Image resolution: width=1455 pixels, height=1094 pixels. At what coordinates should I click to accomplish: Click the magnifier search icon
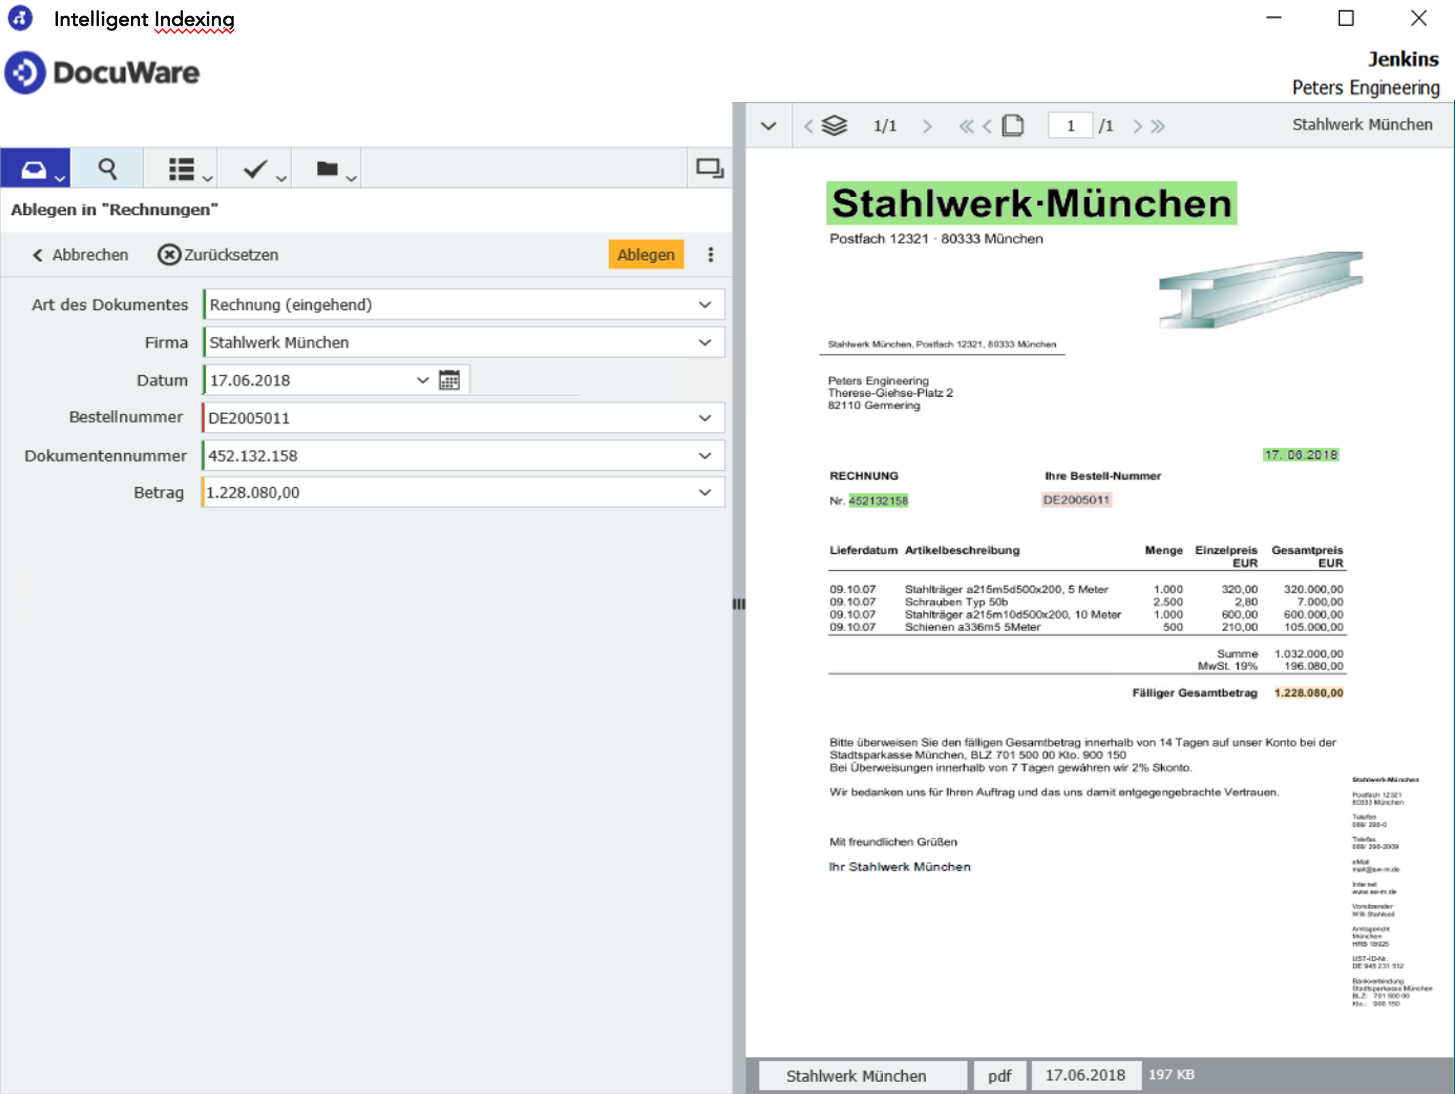tap(107, 169)
